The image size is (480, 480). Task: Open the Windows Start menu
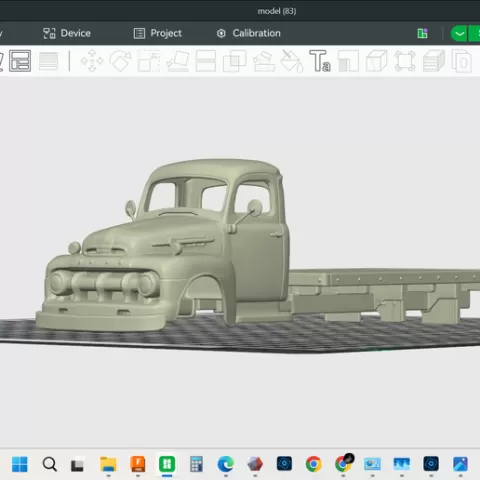(x=20, y=464)
